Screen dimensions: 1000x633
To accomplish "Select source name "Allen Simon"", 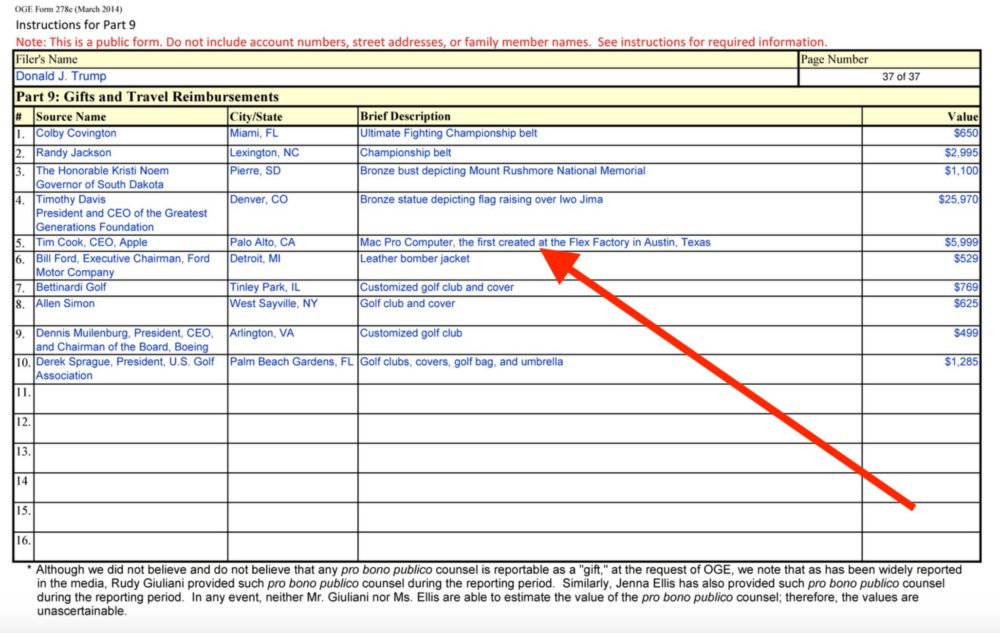I will [x=65, y=303].
